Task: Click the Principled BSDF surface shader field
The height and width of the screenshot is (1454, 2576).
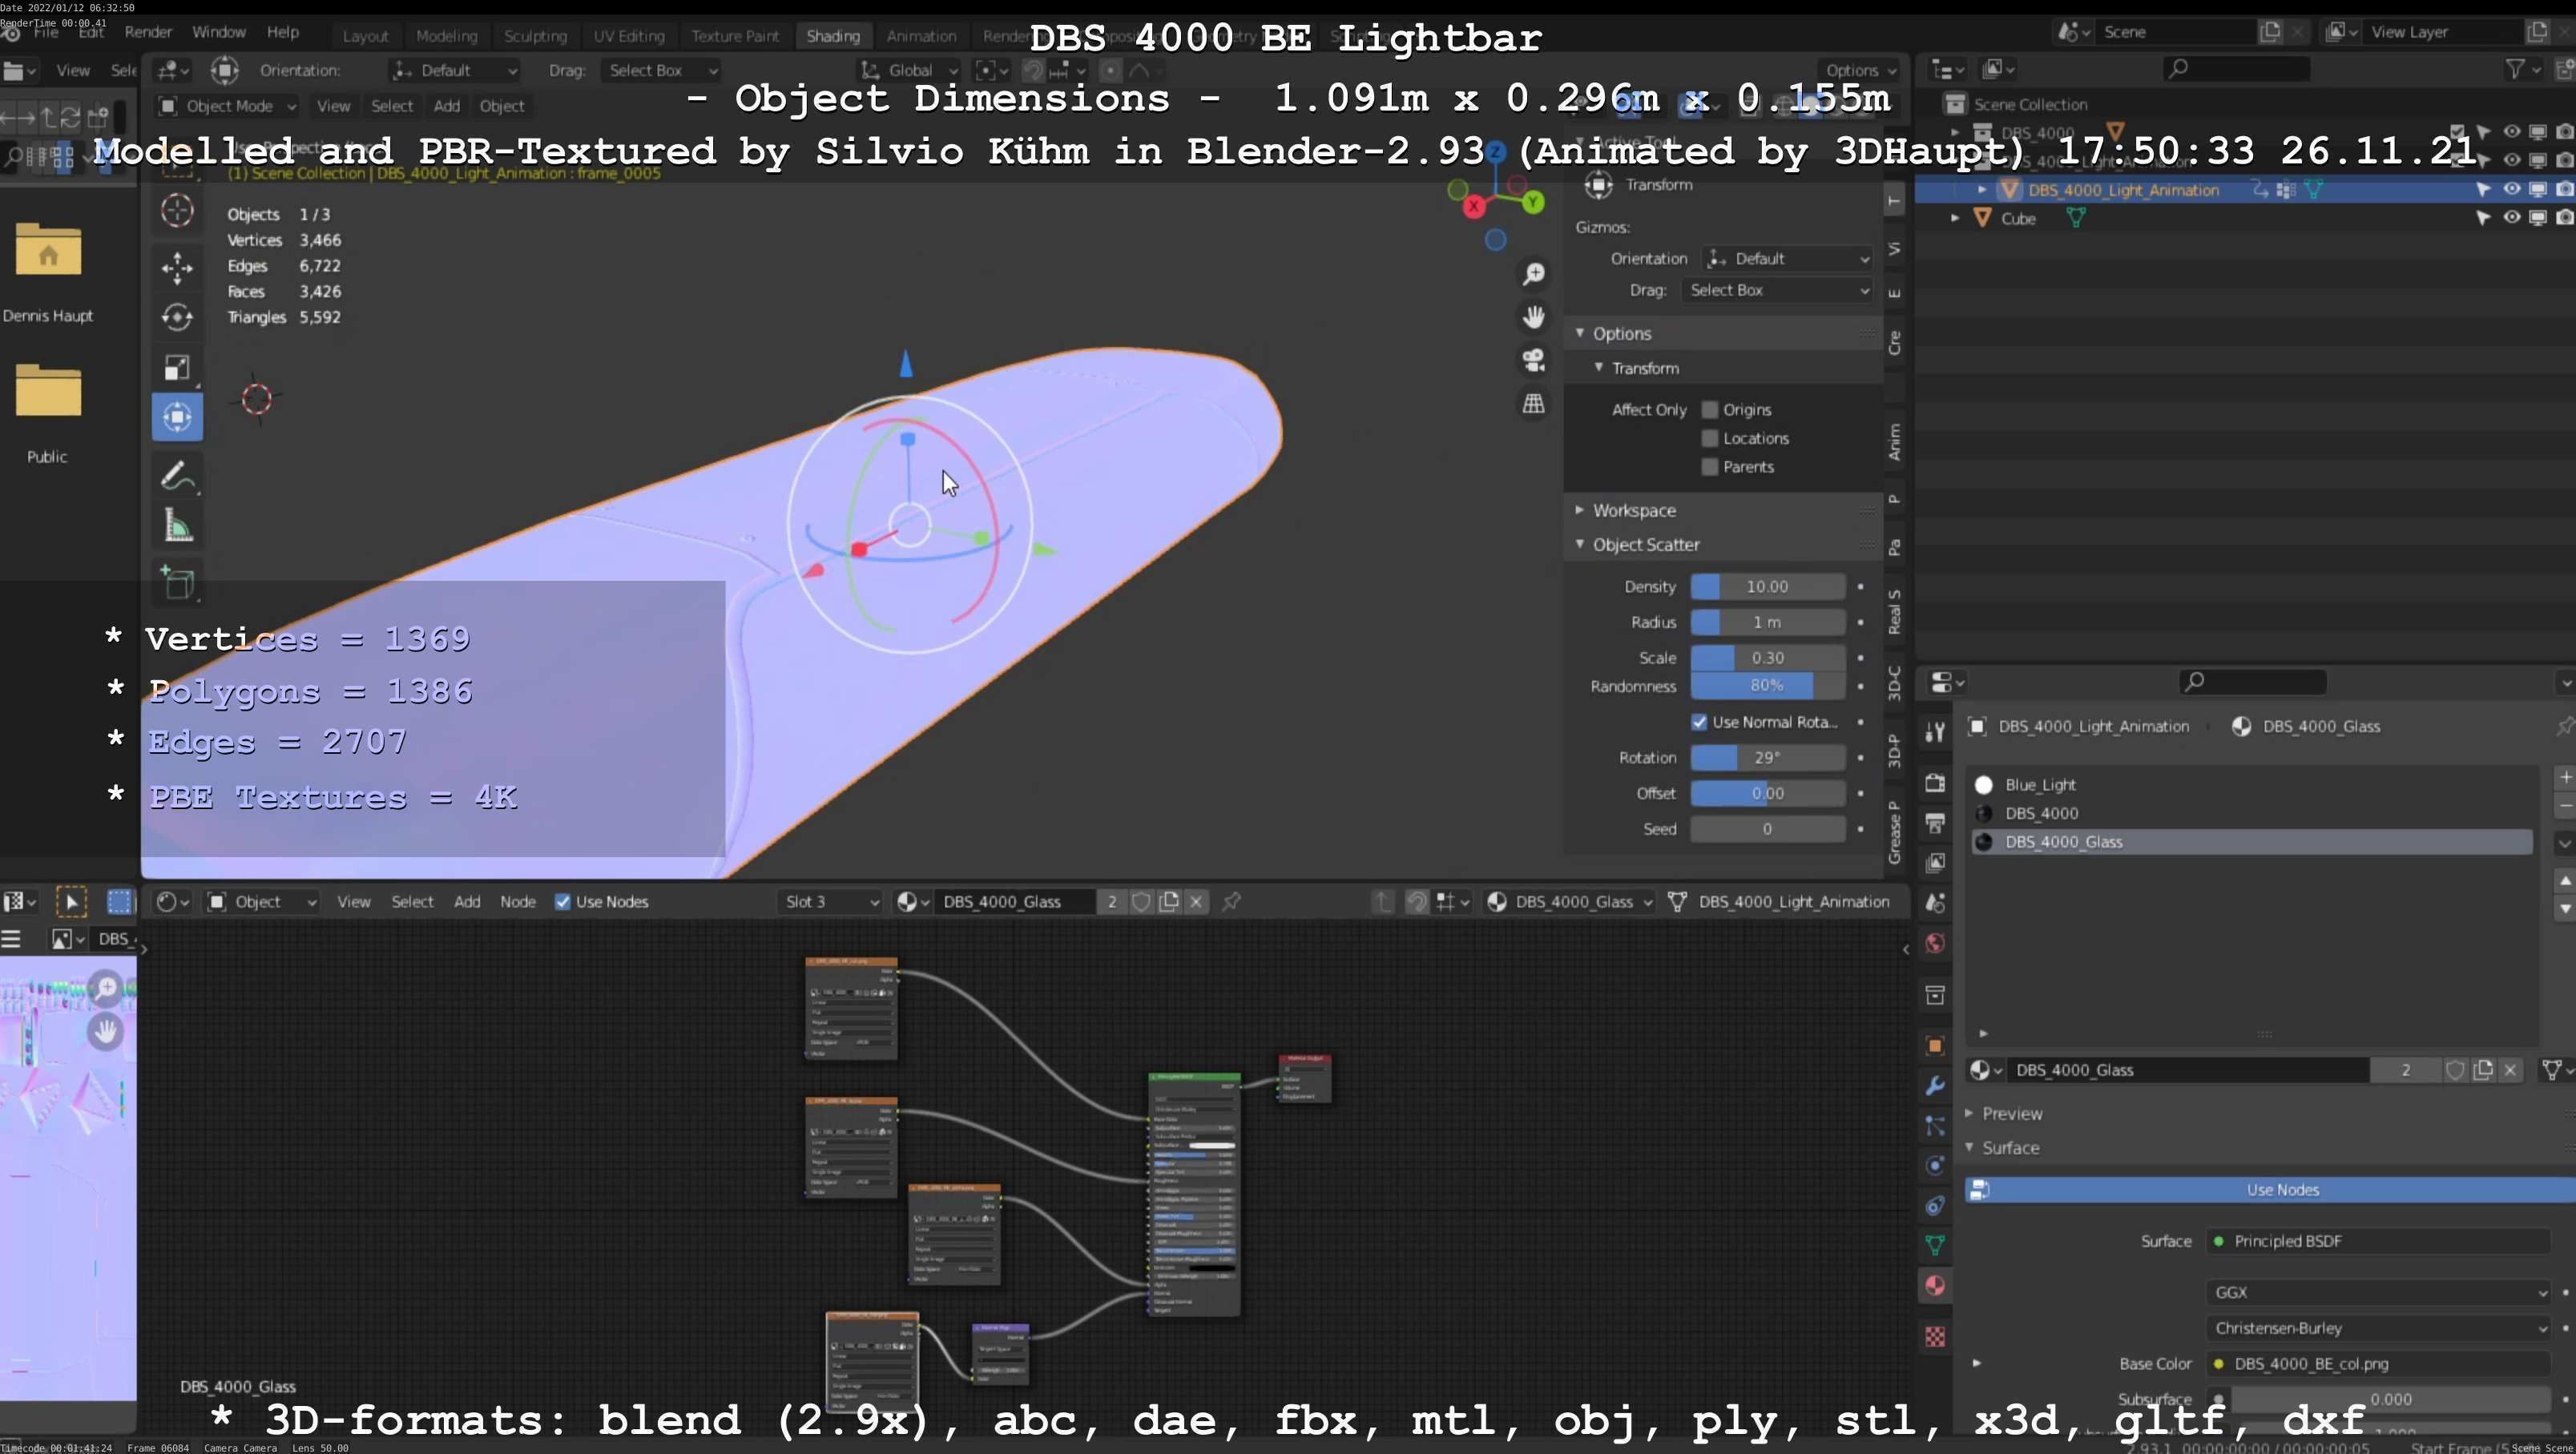Action: coord(2380,1241)
